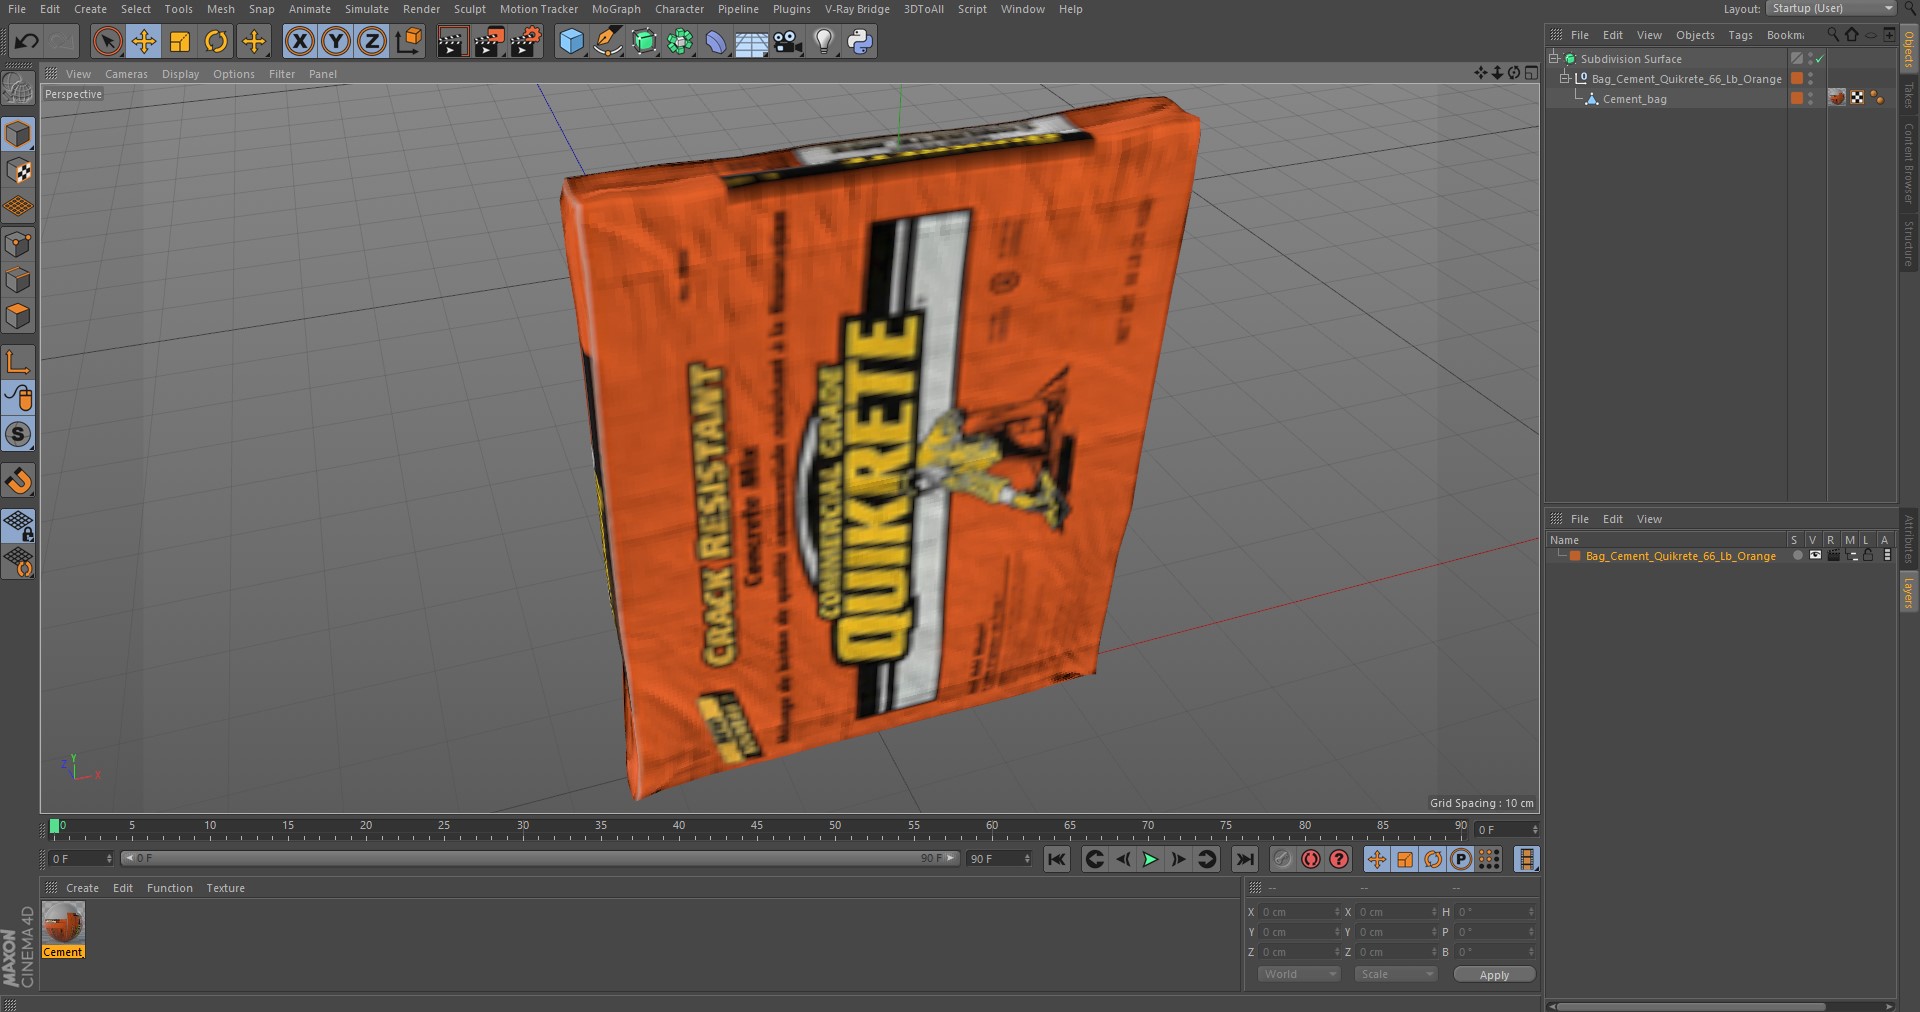This screenshot has height=1012, width=1920.
Task: Click the Layers panel horizontal scrollbar
Action: [x=1690, y=1006]
